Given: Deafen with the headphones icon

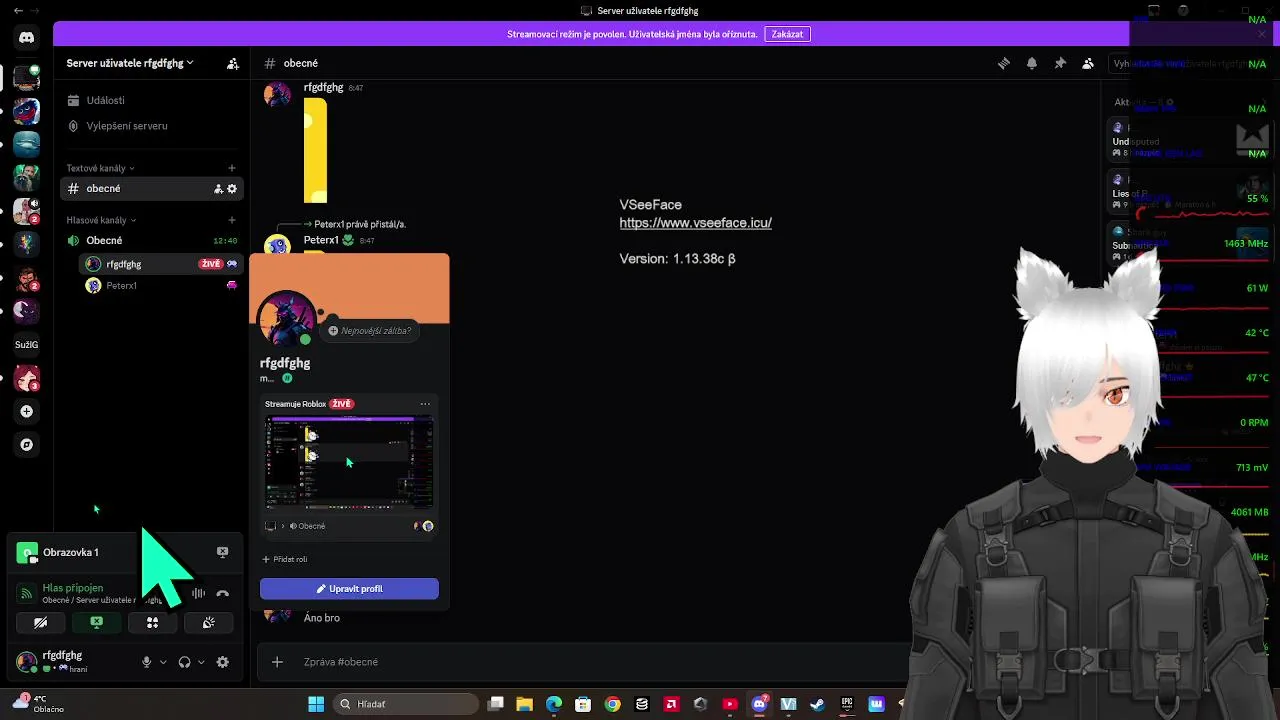Looking at the screenshot, I should click(184, 662).
